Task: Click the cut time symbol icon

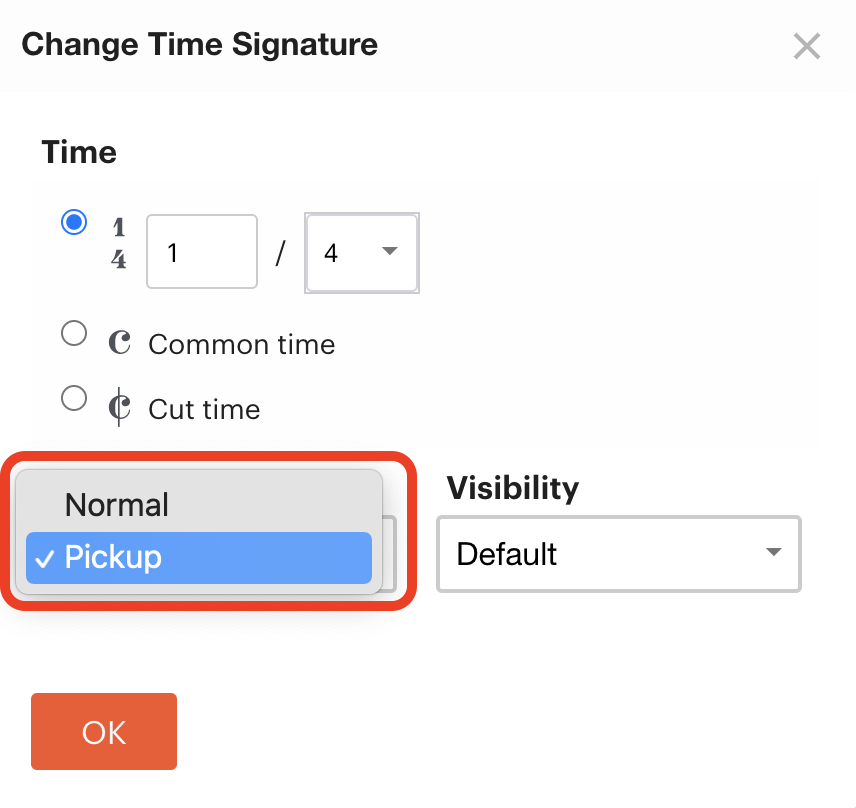Action: [x=119, y=407]
